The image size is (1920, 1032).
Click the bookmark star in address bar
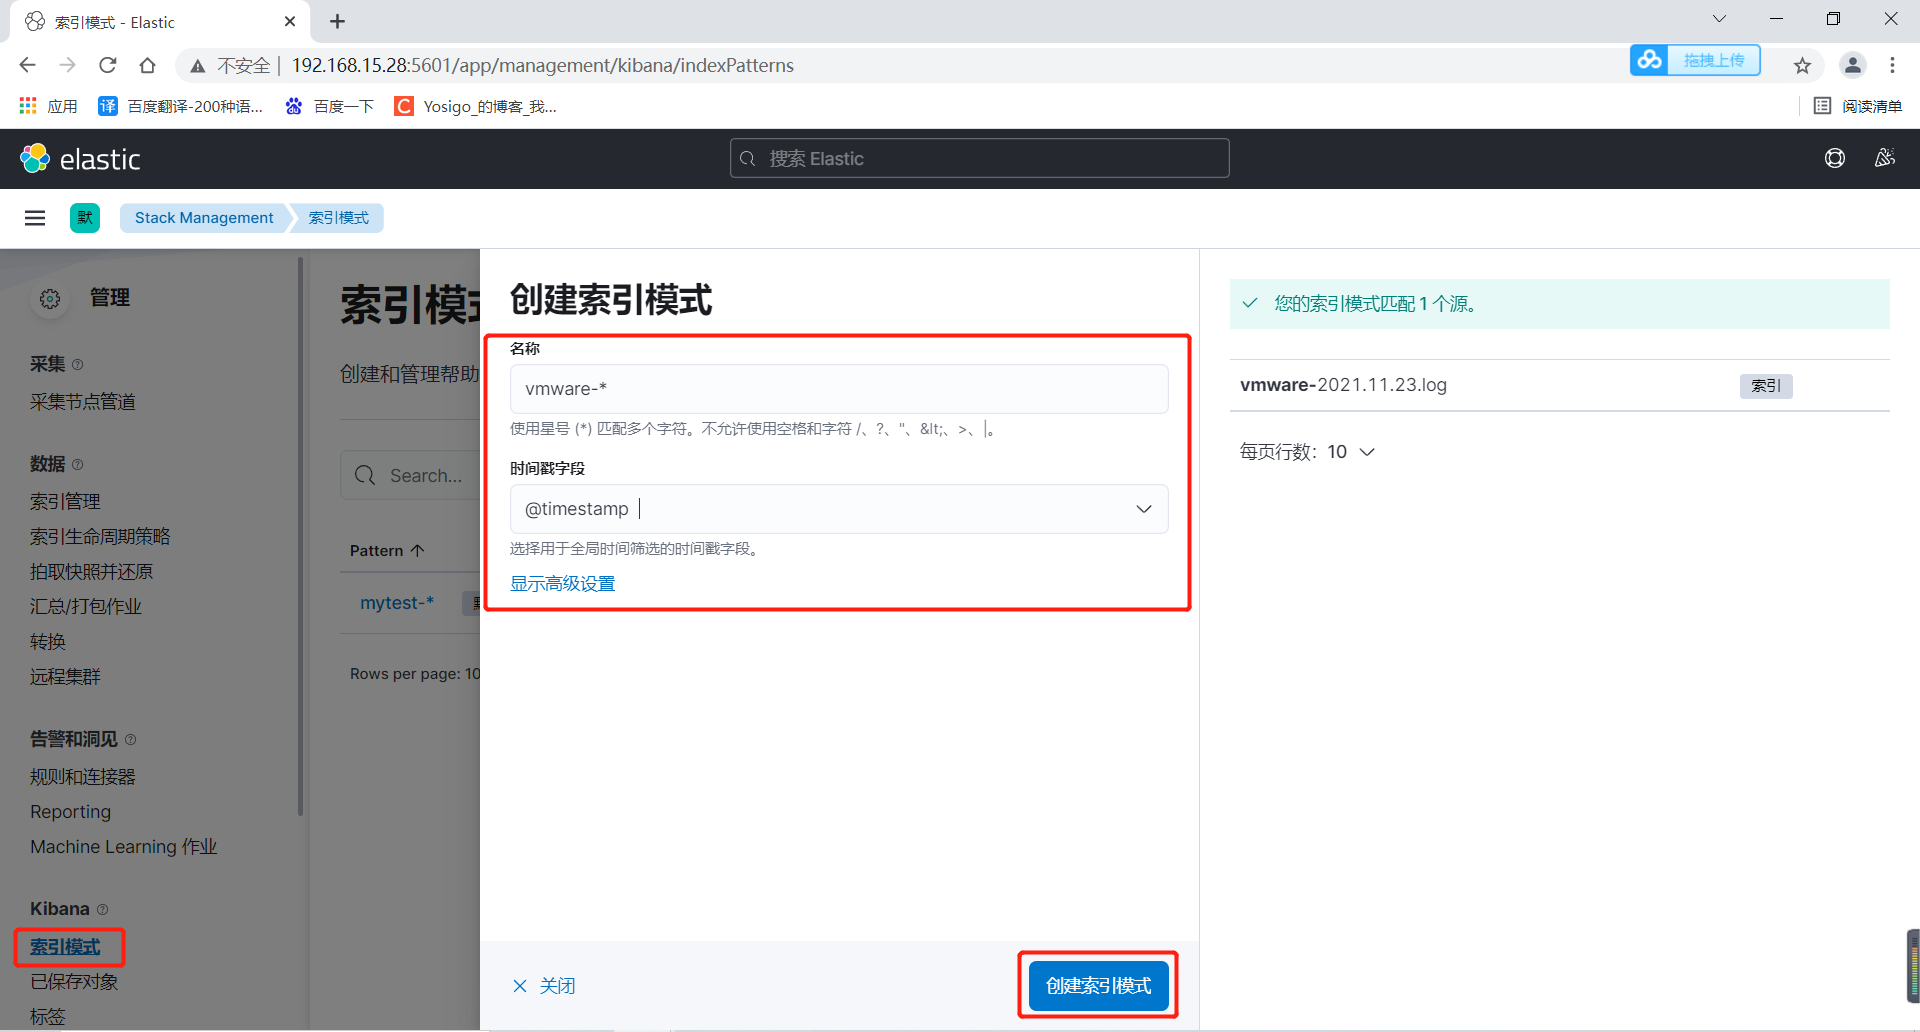pyautogui.click(x=1802, y=64)
